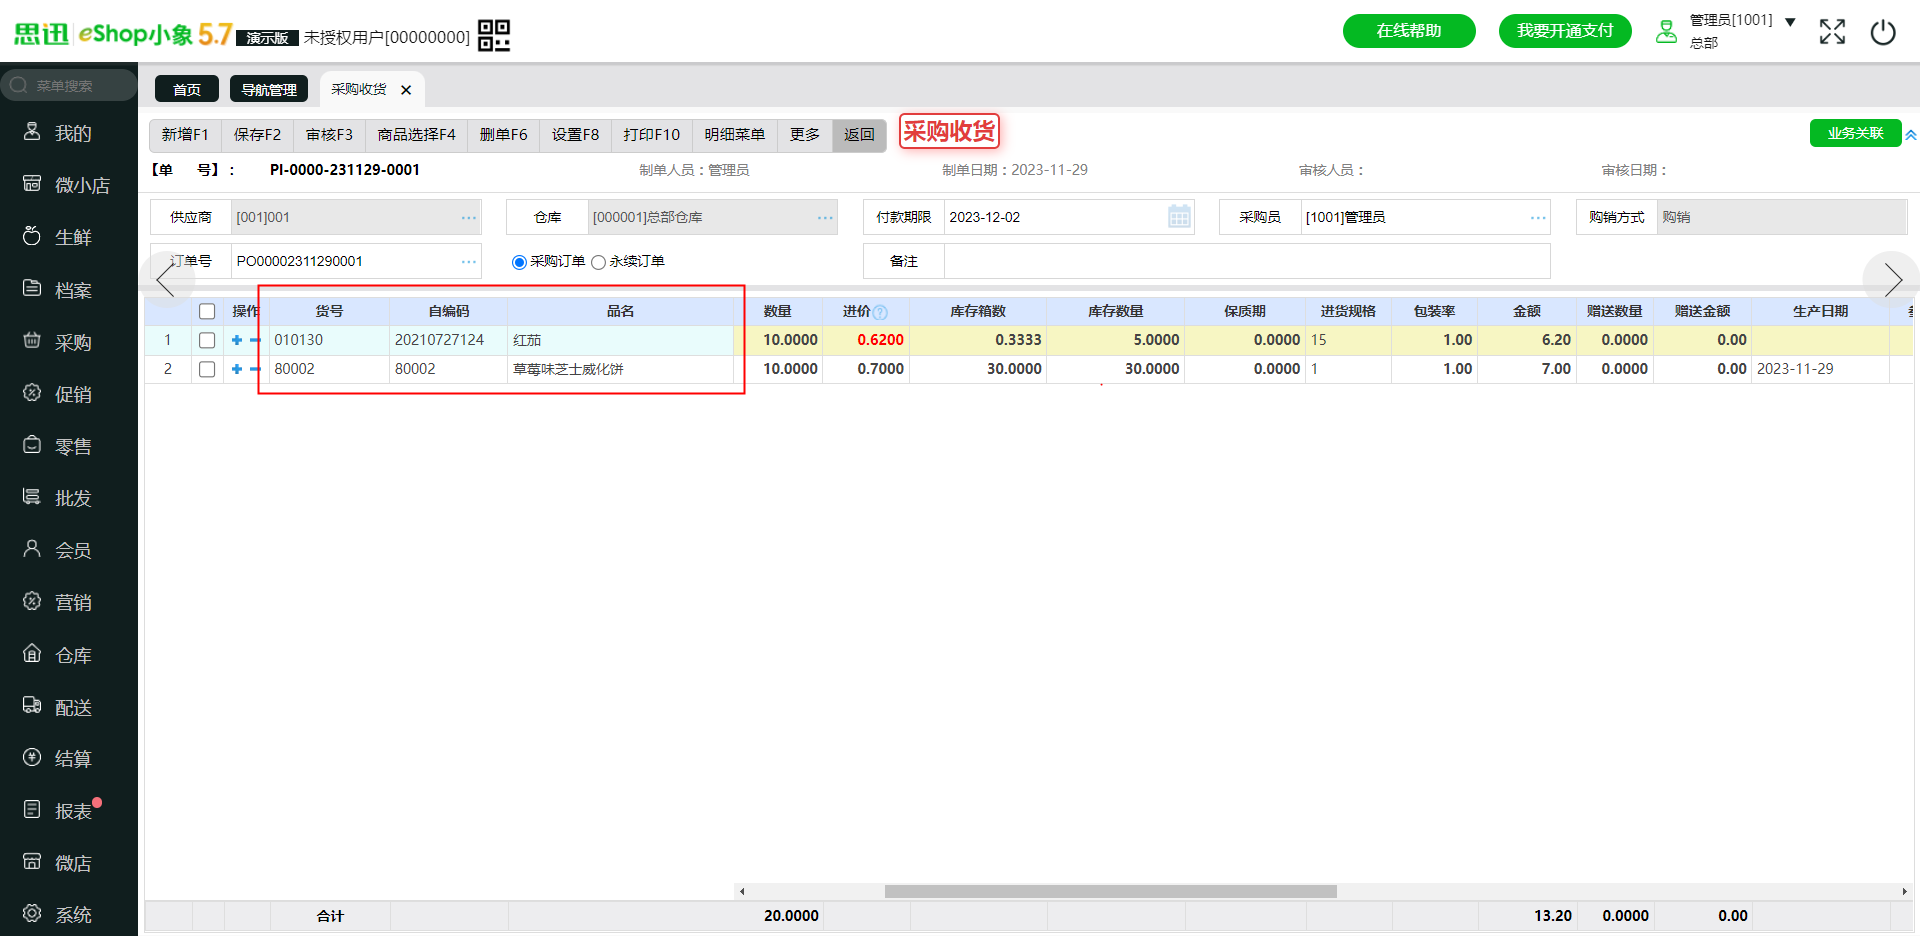Image resolution: width=1920 pixels, height=936 pixels.
Task: Focus the 菜单搜索 search field
Action: [x=69, y=85]
